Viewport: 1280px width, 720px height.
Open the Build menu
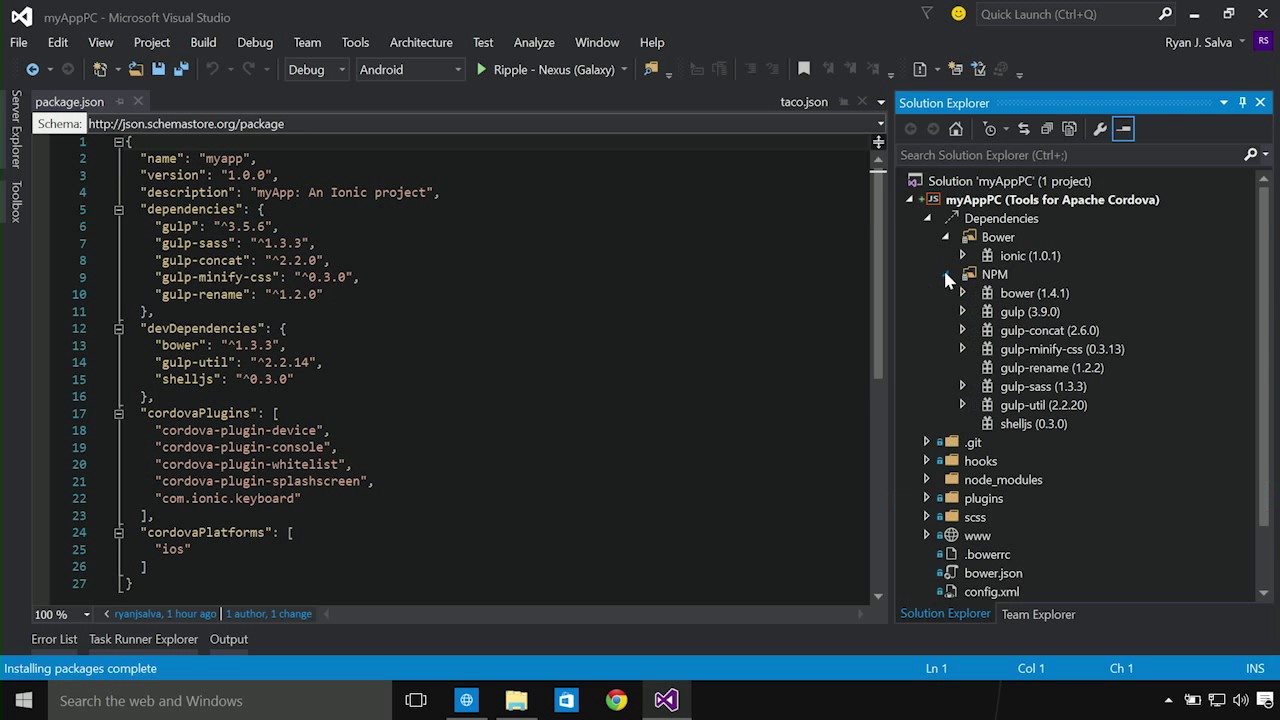coord(203,42)
